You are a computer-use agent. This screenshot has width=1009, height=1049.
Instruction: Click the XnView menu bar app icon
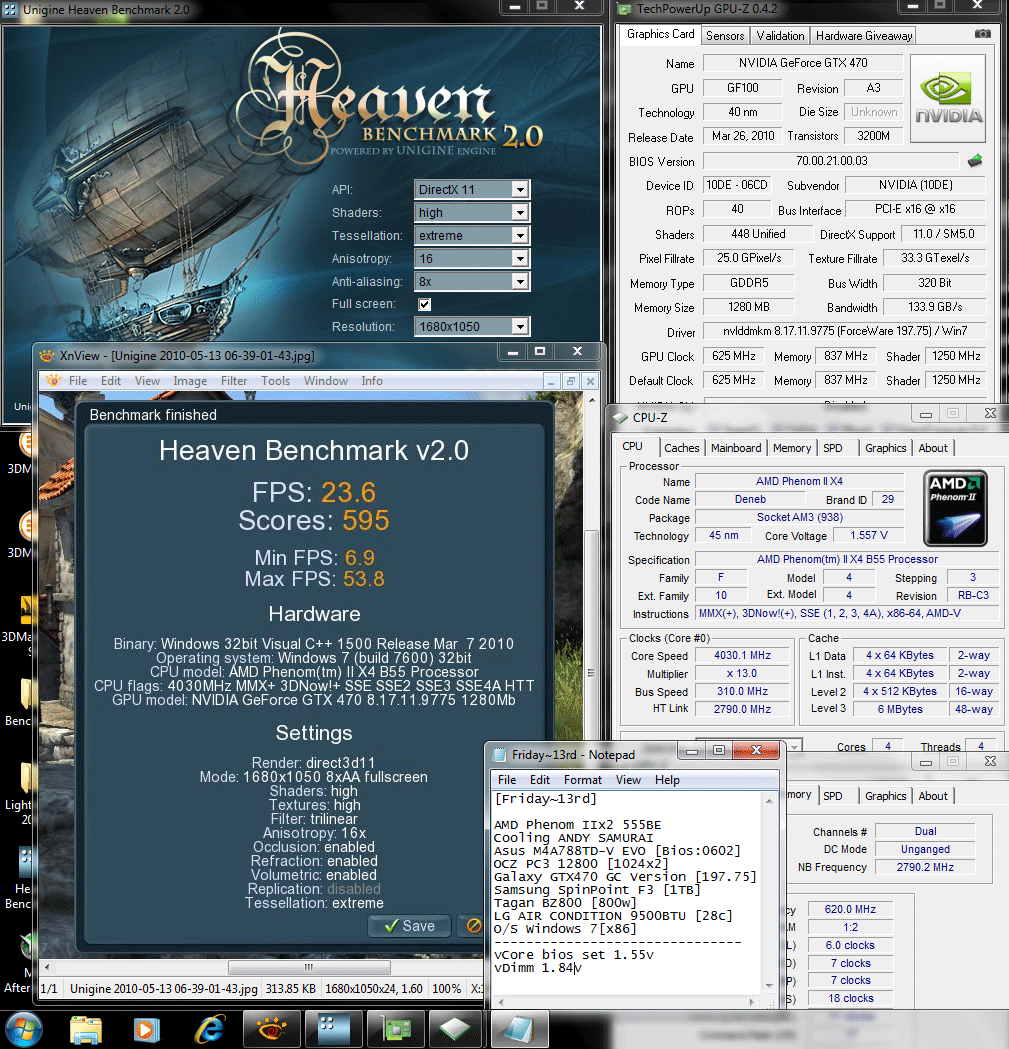[x=54, y=381]
